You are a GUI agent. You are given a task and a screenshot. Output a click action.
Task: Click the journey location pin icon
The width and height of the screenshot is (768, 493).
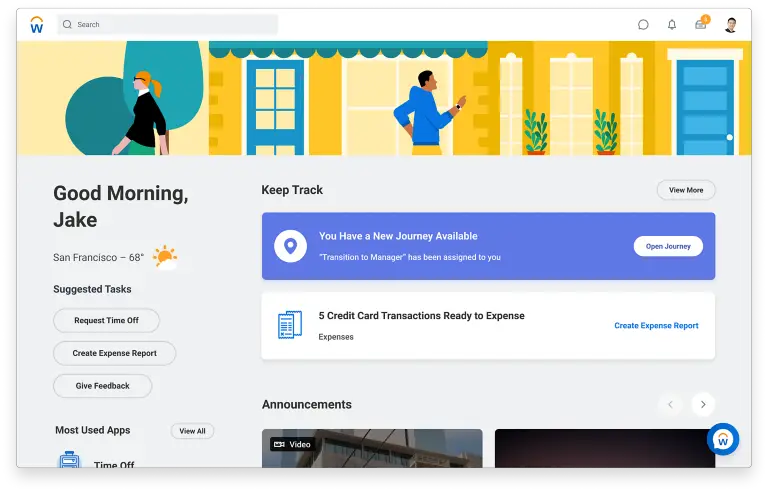click(x=290, y=246)
